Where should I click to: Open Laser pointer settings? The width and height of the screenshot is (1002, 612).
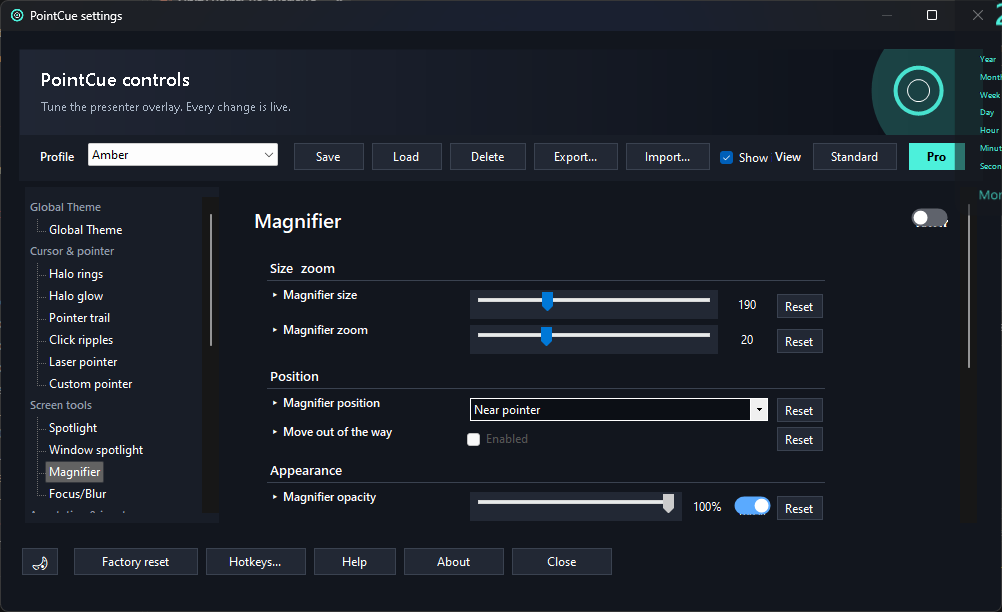83,362
